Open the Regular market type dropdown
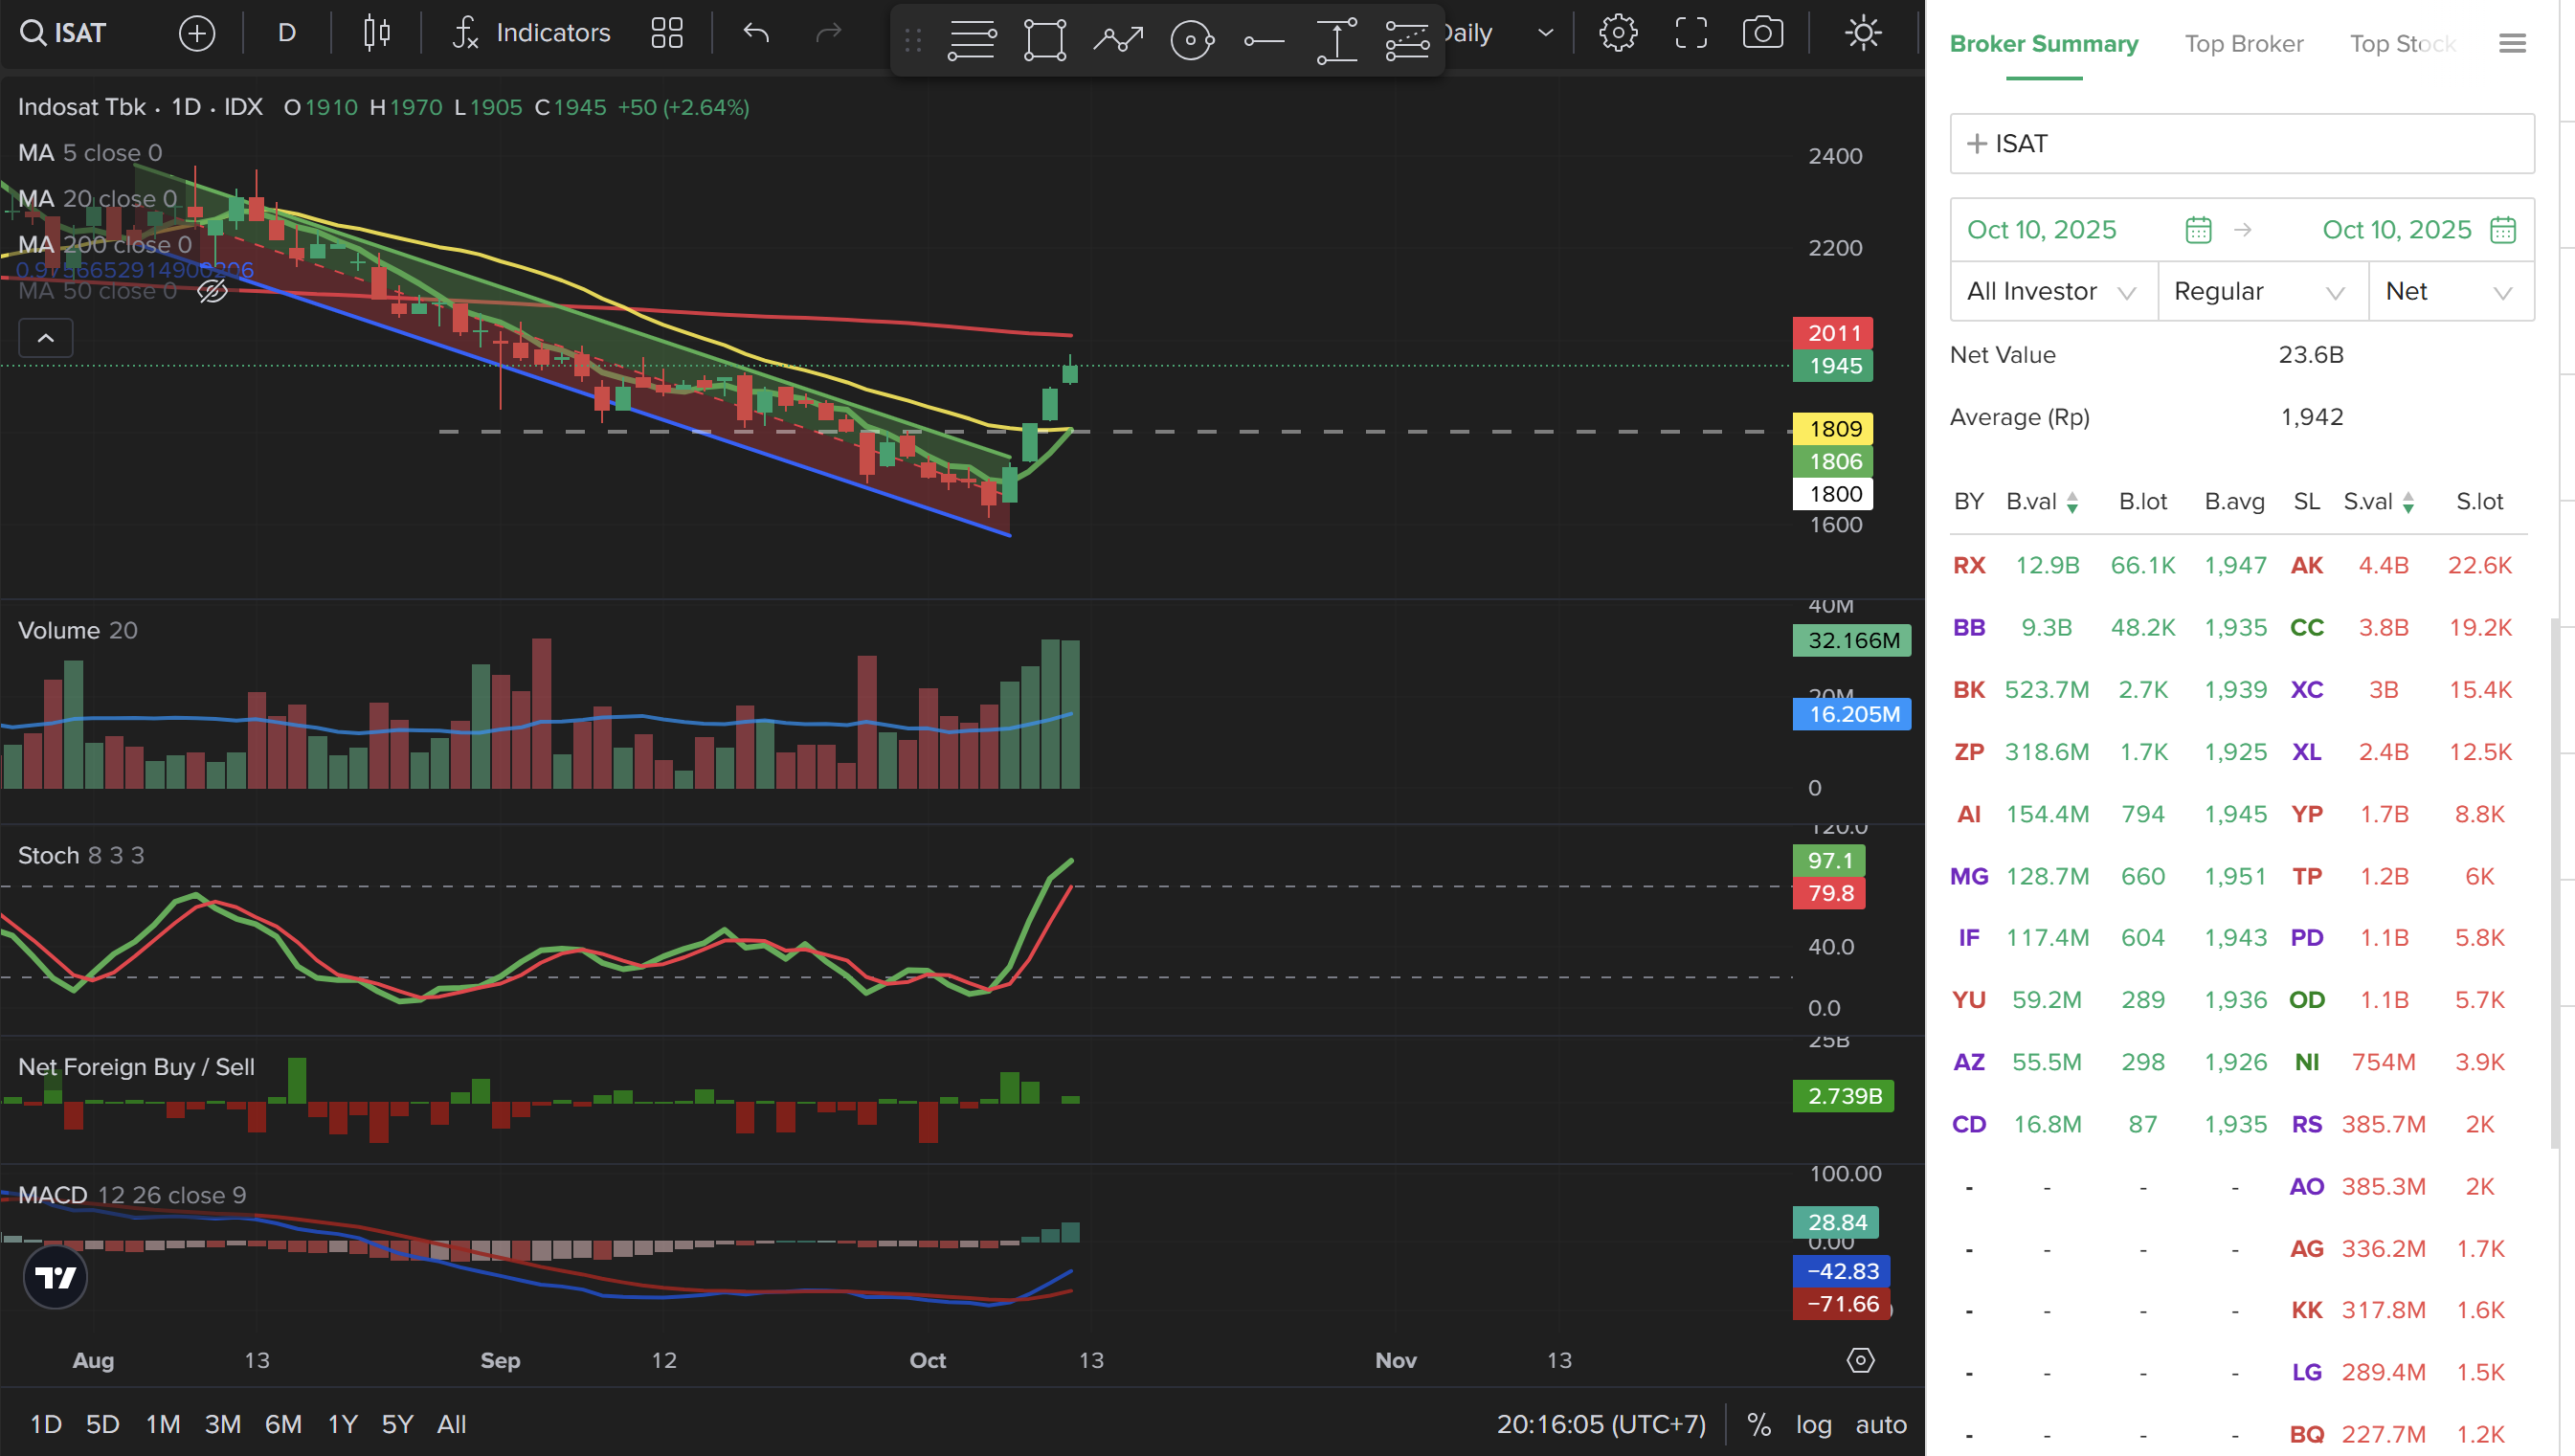The width and height of the screenshot is (2575, 1456). click(x=2260, y=291)
